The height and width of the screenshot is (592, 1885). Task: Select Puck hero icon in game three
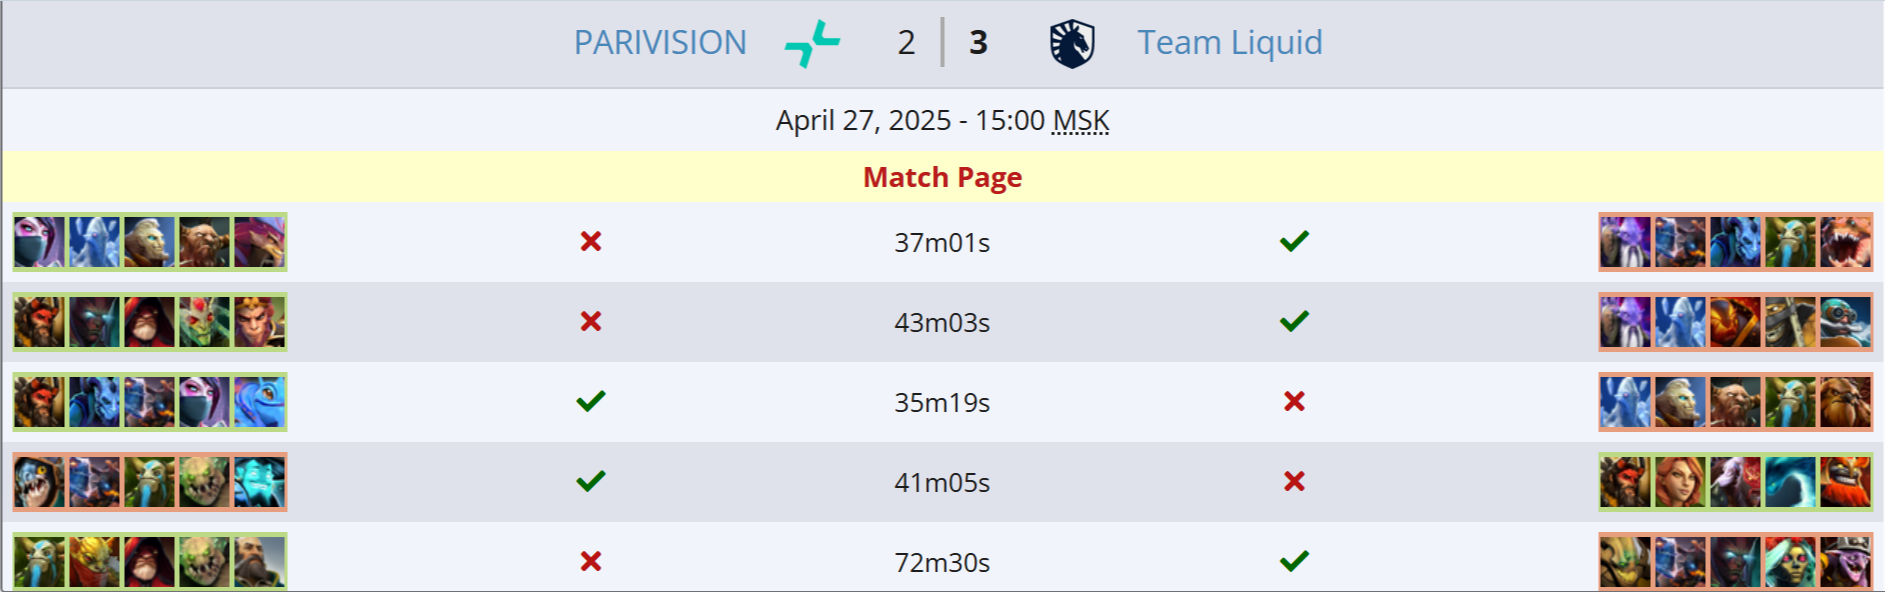click(x=260, y=402)
